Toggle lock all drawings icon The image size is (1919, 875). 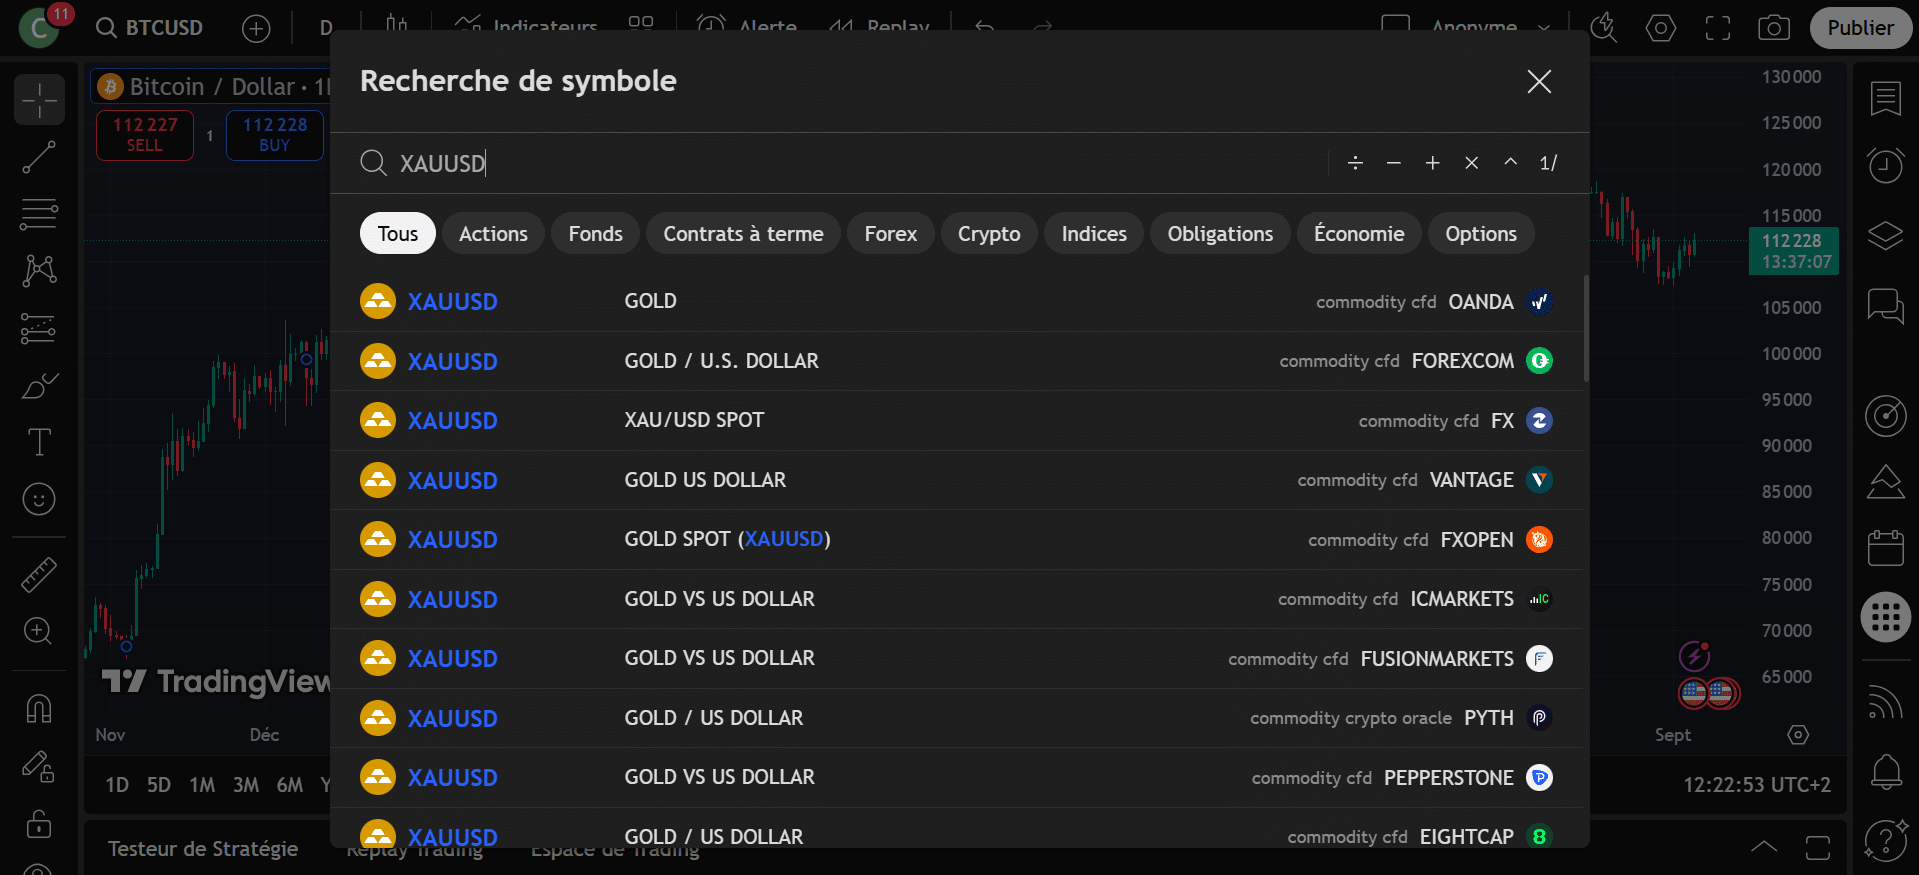[x=39, y=823]
